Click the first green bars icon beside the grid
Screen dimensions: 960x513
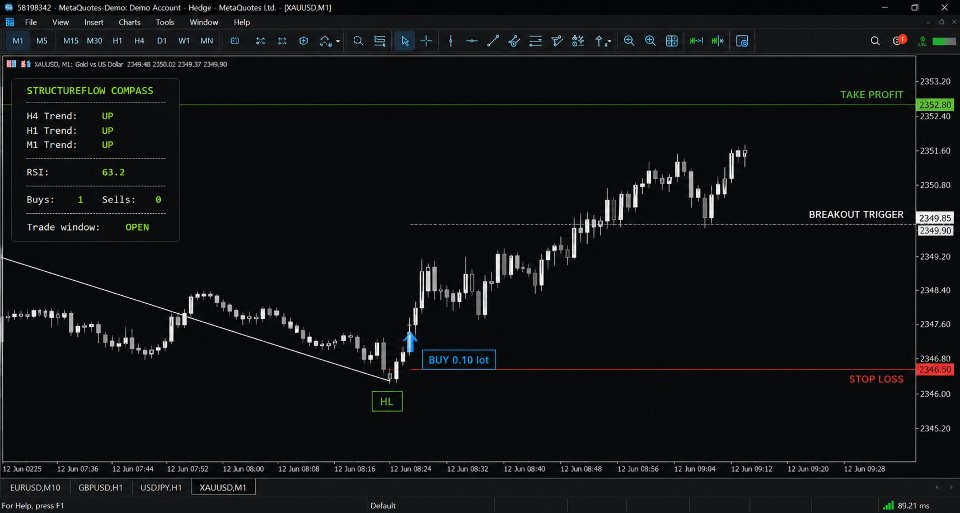(696, 41)
